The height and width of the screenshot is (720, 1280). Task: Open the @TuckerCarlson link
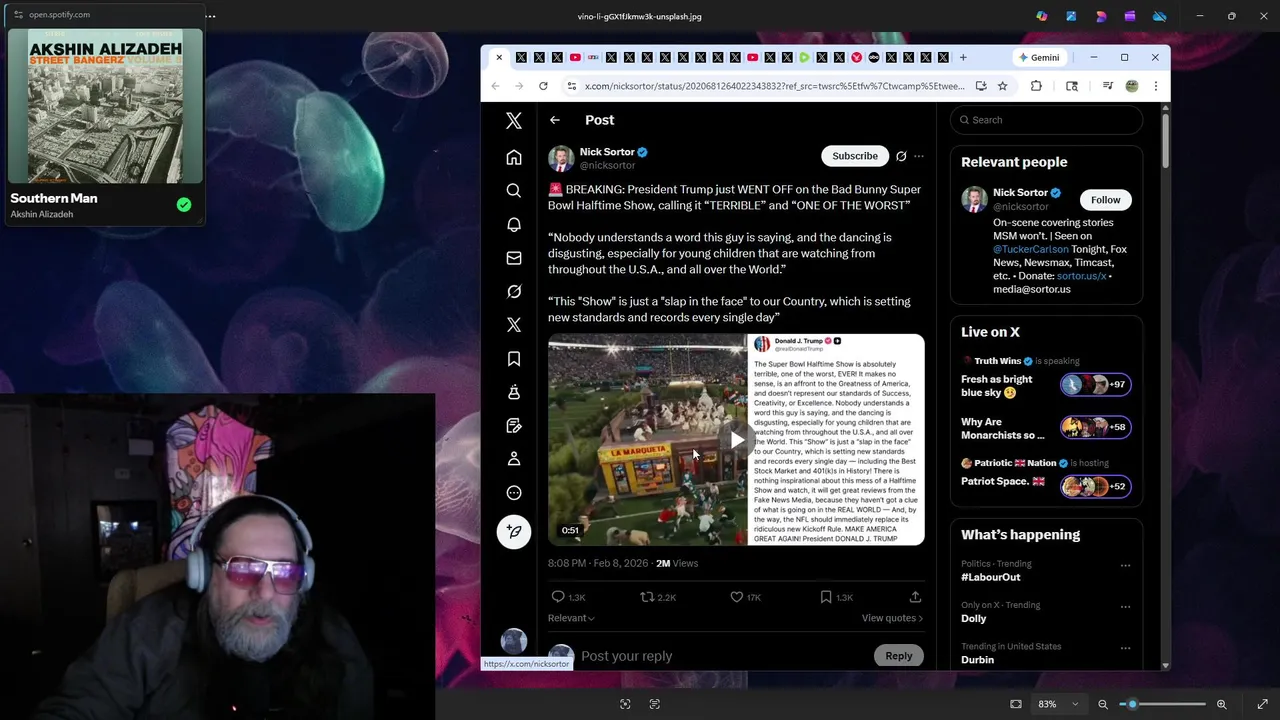[1030, 249]
